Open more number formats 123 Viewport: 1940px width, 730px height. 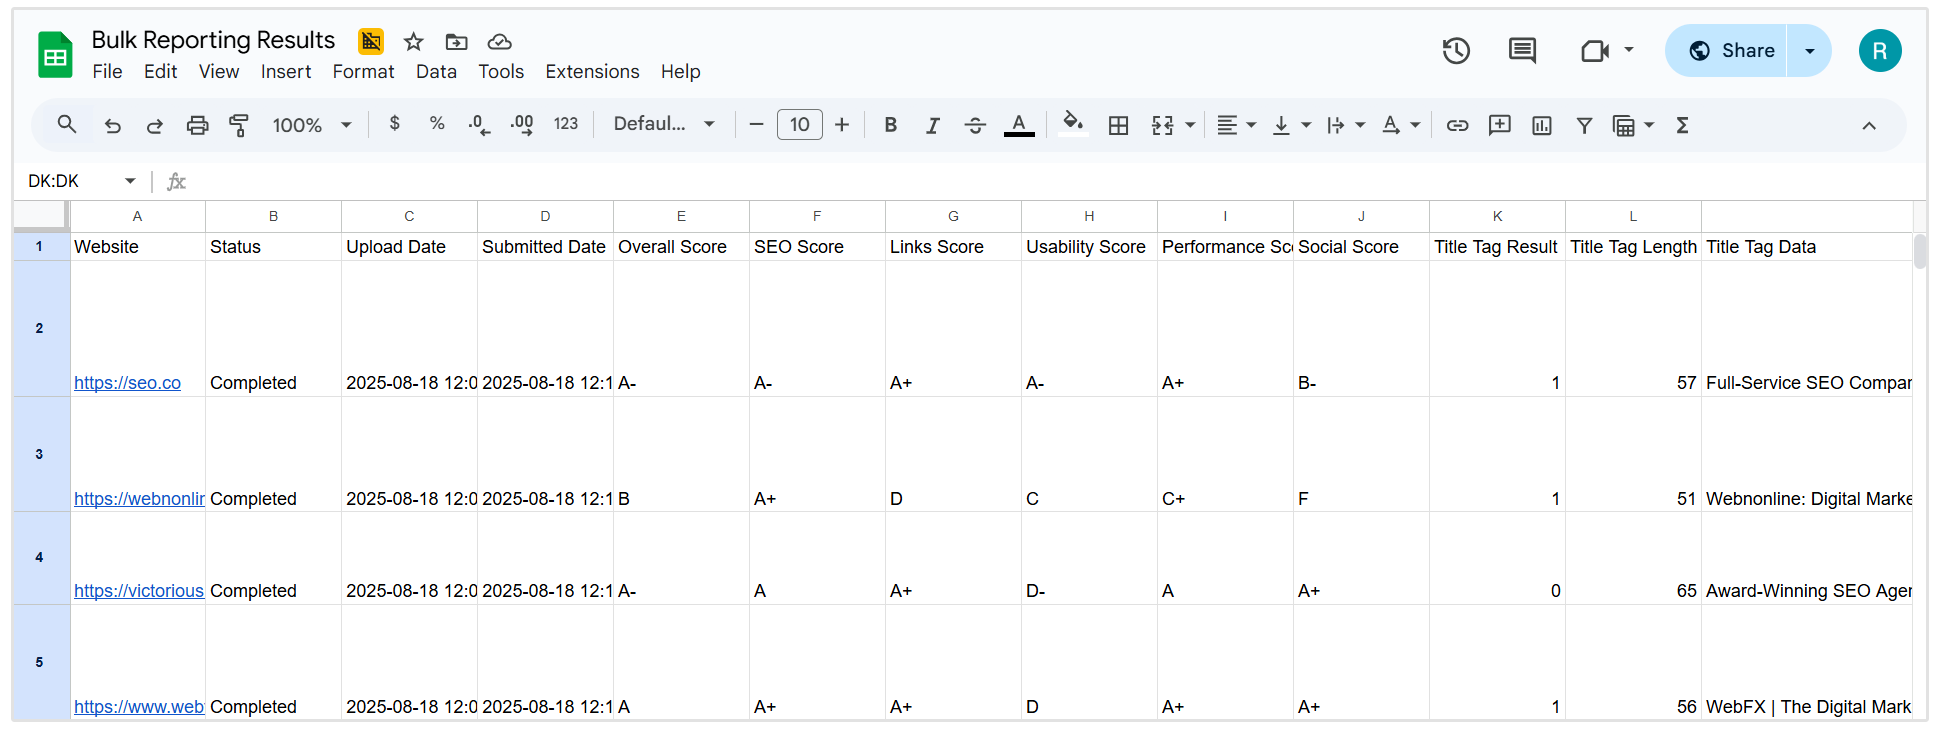[566, 124]
